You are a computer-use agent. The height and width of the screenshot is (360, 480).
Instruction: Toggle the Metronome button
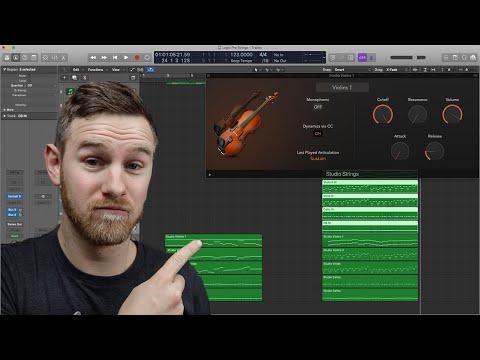pos(372,58)
